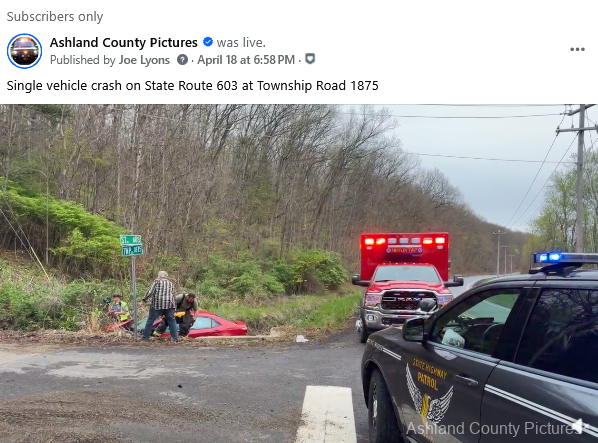Click the Subscribers only label

point(55,16)
